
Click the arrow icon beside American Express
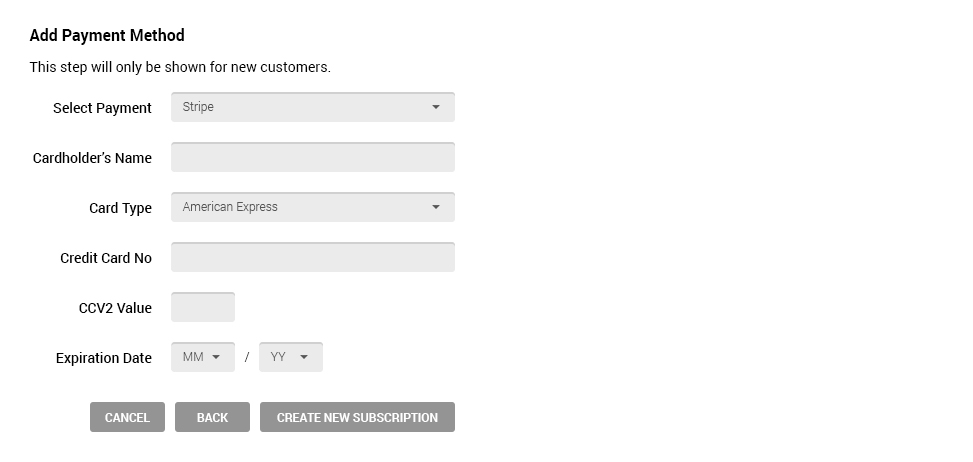[x=436, y=207]
